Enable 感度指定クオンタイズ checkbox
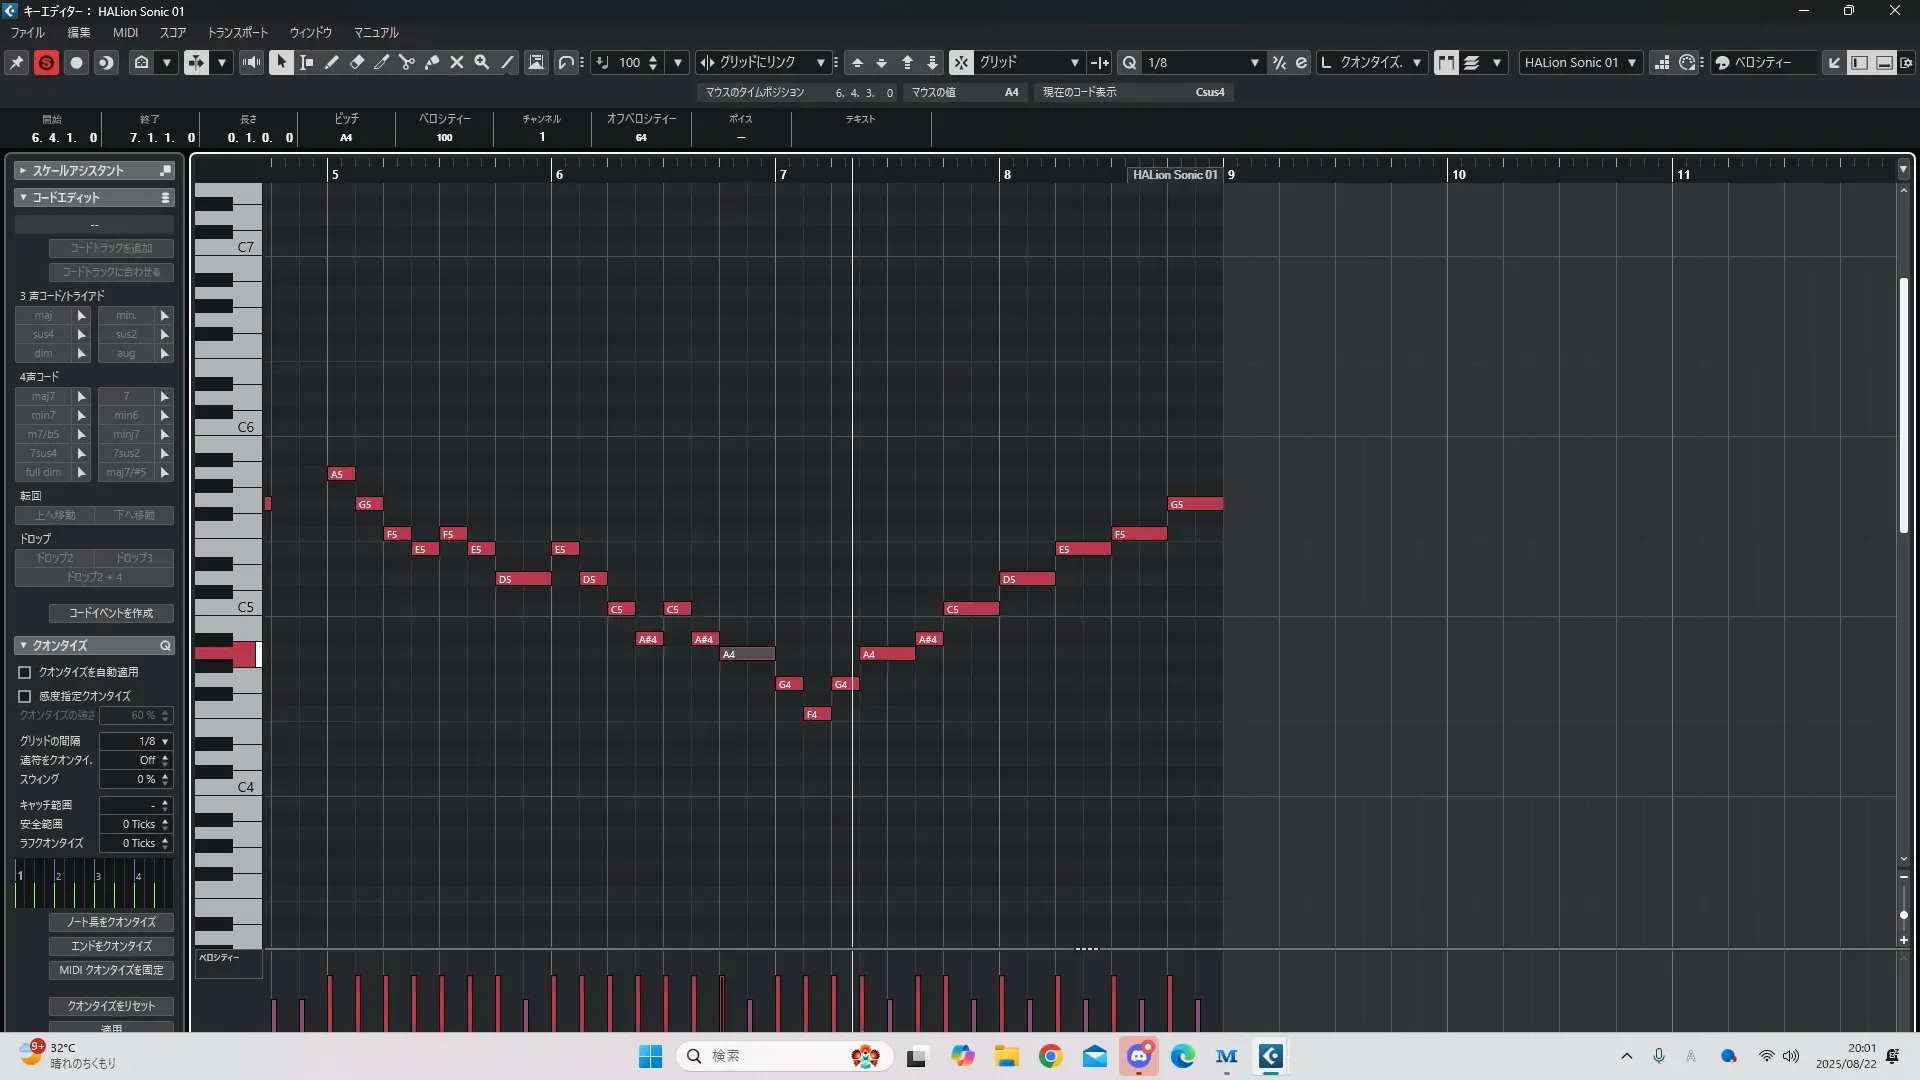Screen dimensions: 1920x1080 (x=25, y=696)
